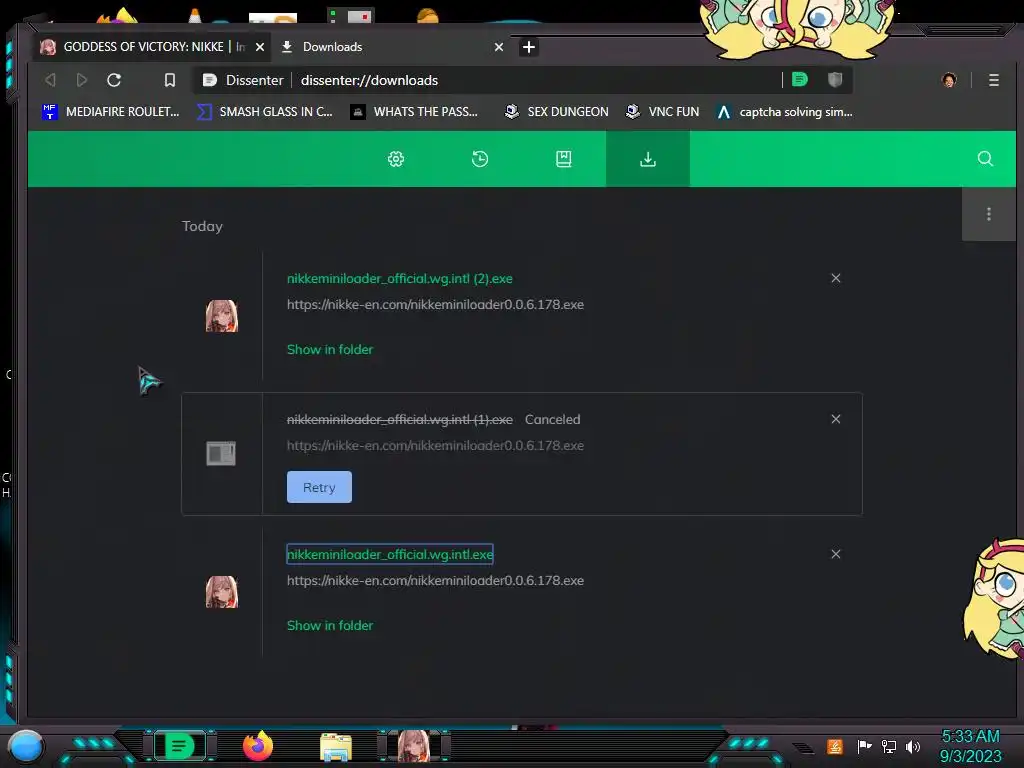Go forward to next page
The image size is (1024, 768).
pyautogui.click(x=82, y=80)
